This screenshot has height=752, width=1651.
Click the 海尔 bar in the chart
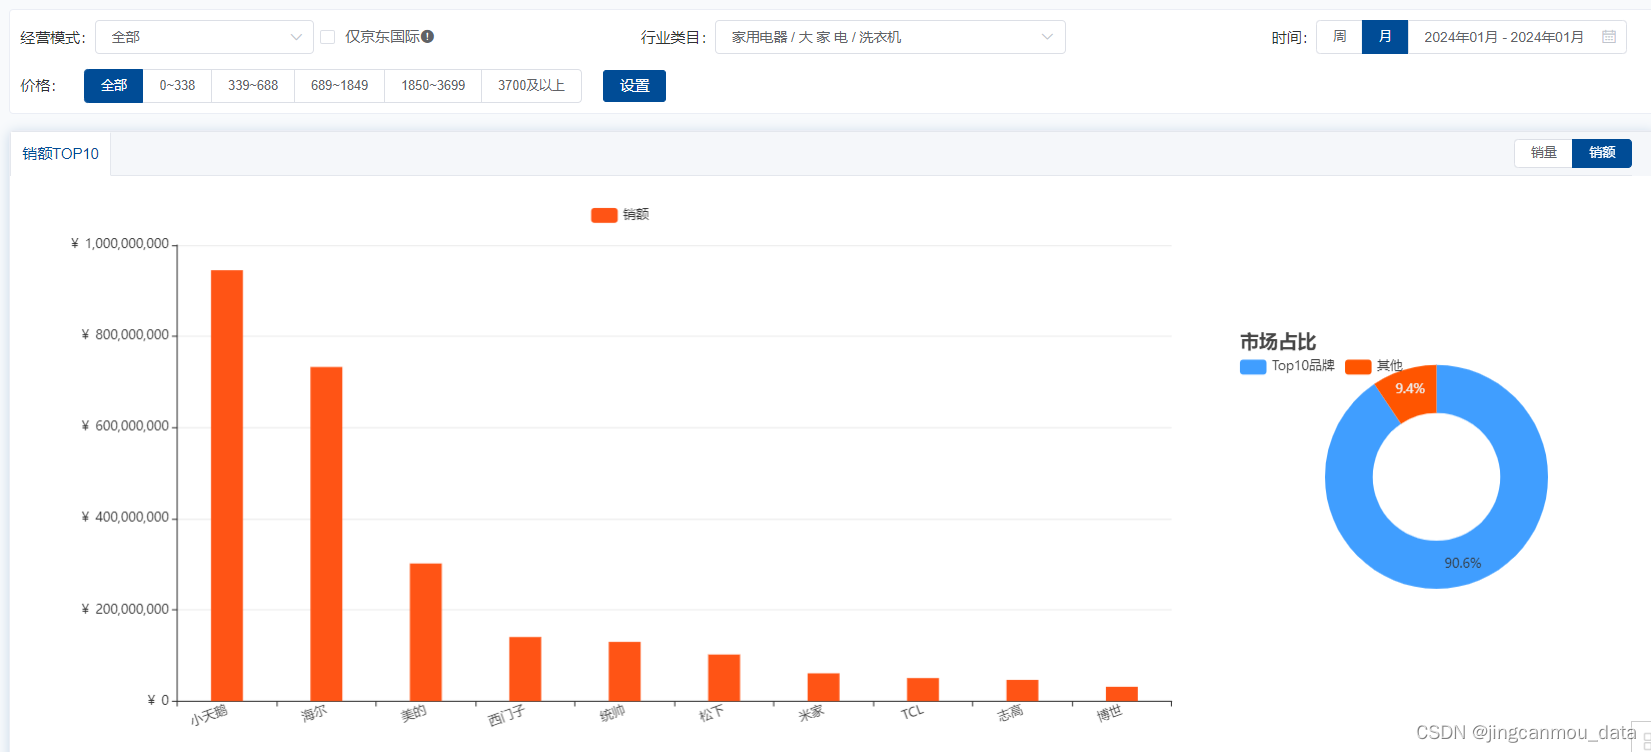326,534
